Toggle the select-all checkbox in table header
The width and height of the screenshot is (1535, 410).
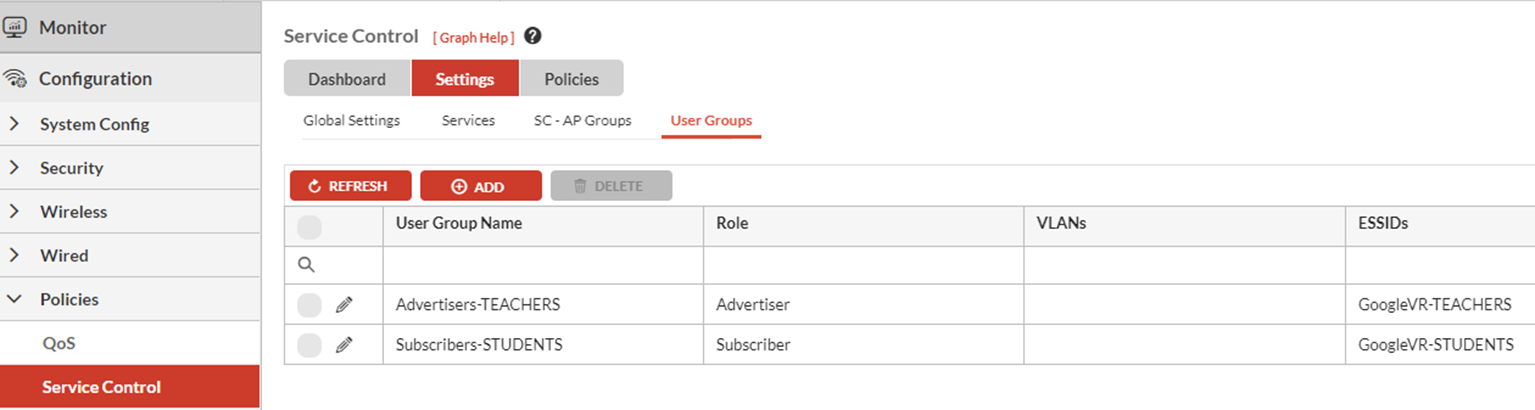point(310,227)
